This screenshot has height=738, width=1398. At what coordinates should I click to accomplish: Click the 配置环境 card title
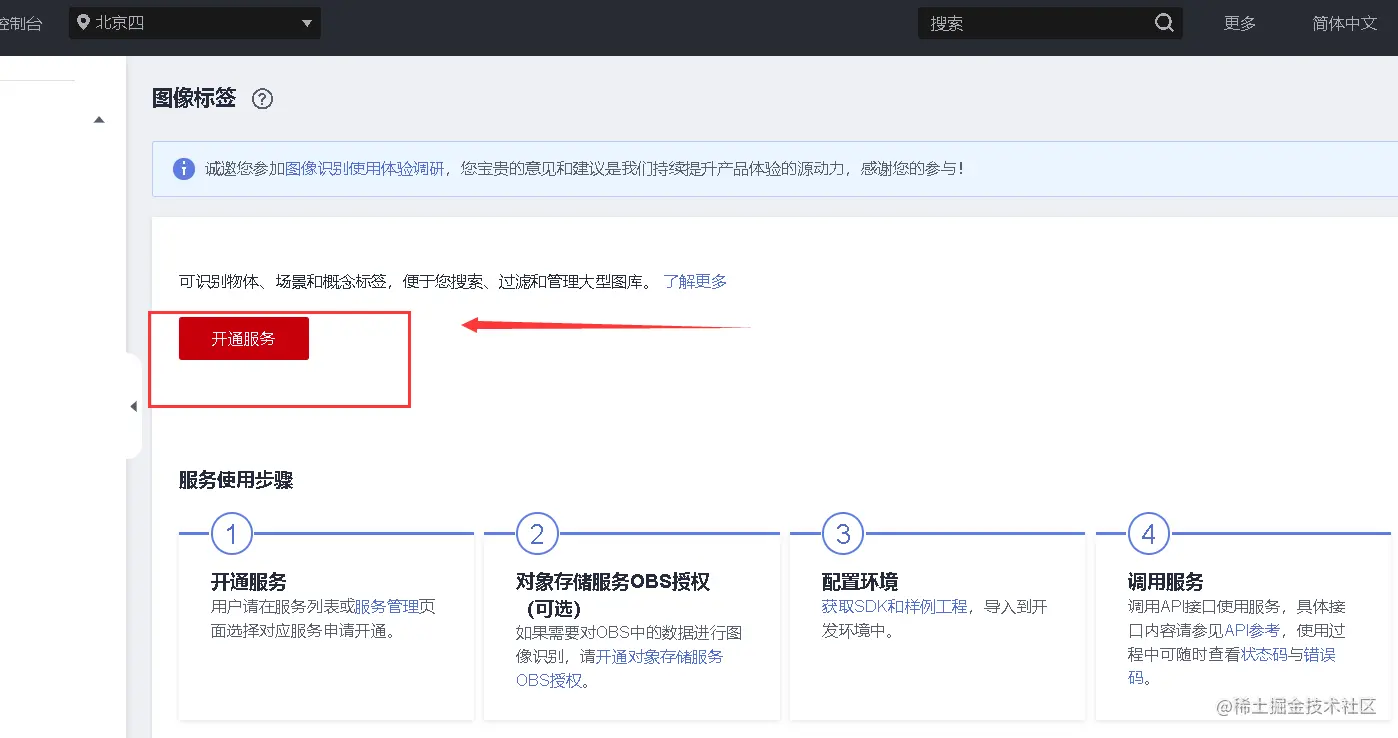pos(860,581)
